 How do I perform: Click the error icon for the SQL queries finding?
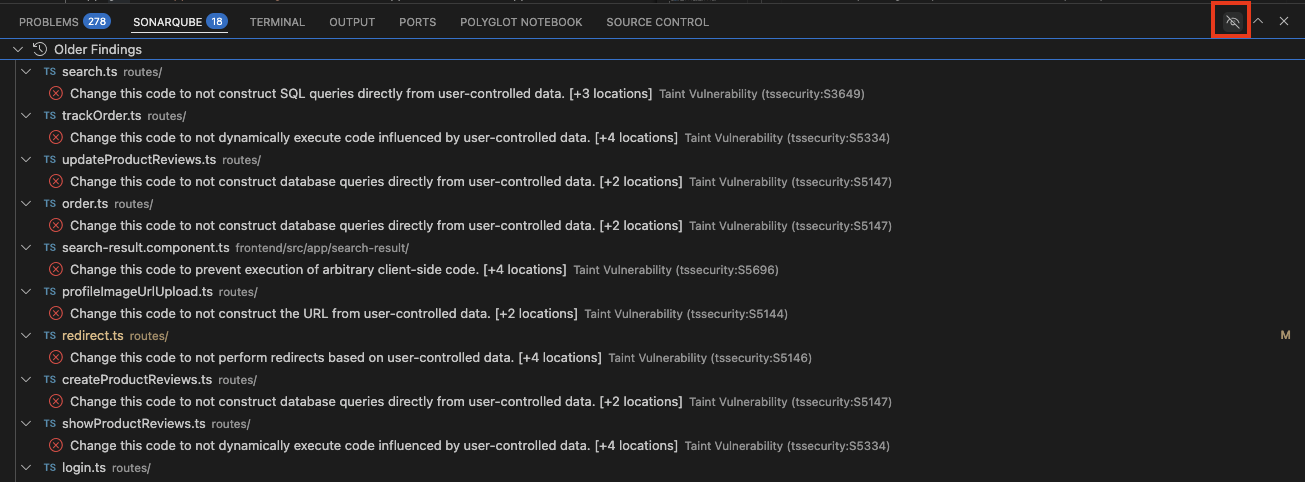pyautogui.click(x=56, y=94)
